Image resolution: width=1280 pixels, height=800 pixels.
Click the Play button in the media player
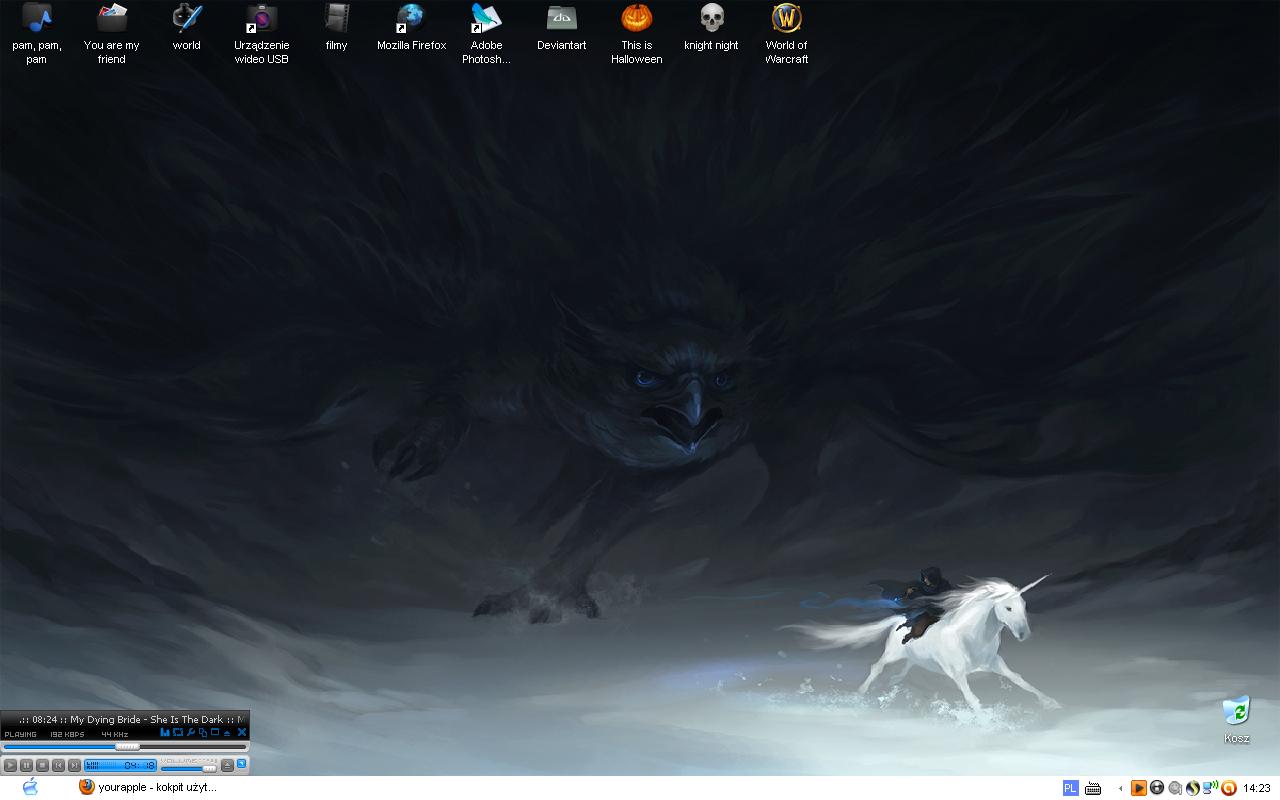(x=10, y=765)
